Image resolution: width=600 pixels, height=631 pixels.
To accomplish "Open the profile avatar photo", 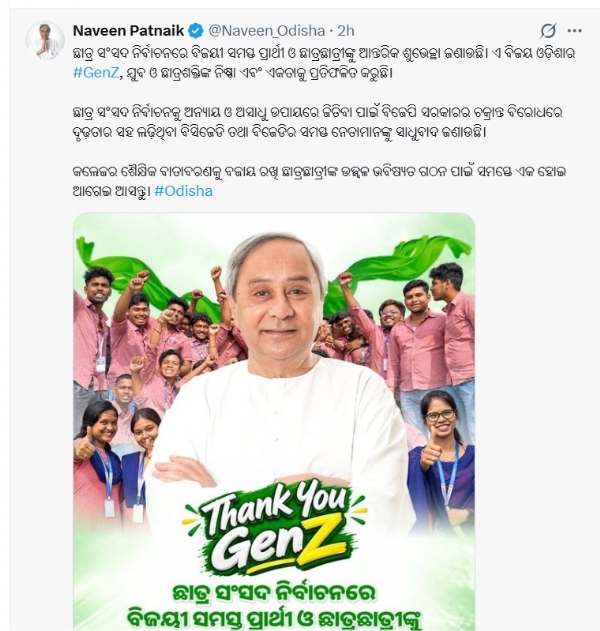I will click(45, 41).
